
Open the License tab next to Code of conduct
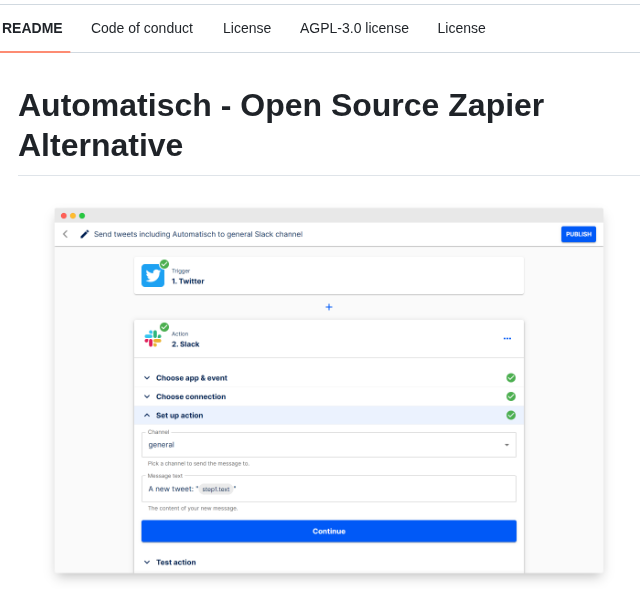(x=247, y=28)
